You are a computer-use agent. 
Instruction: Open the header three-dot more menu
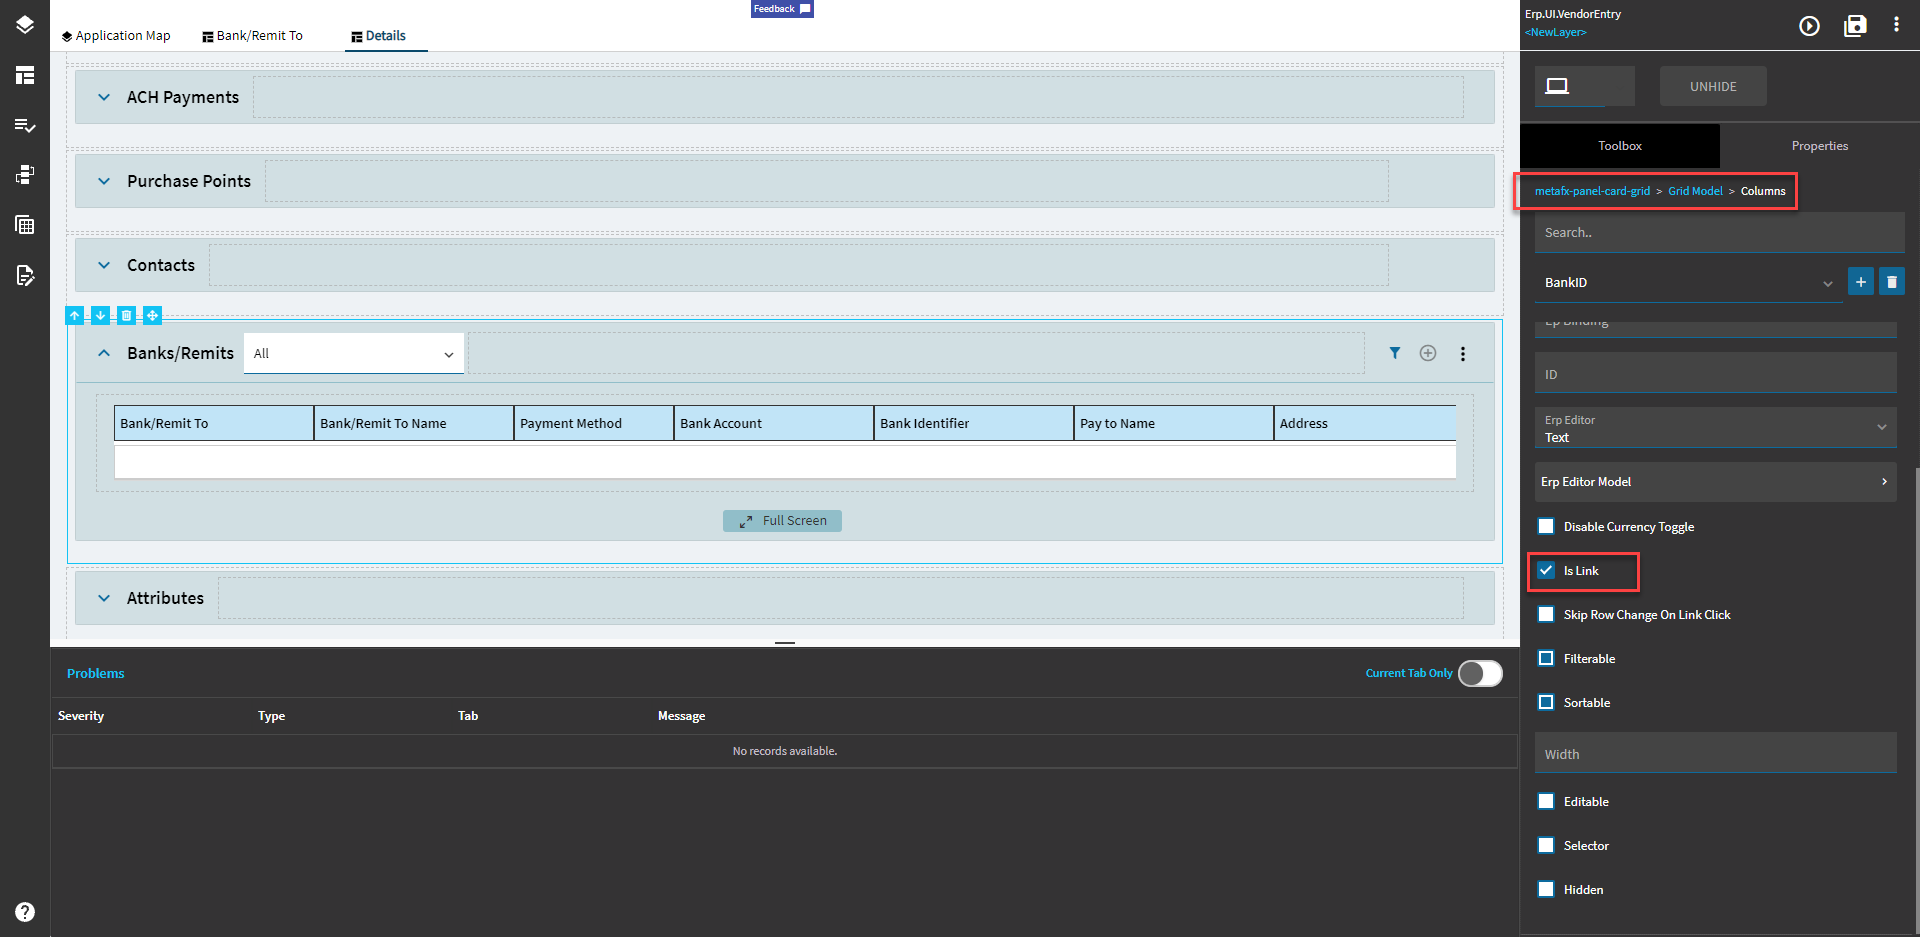[x=1896, y=25]
